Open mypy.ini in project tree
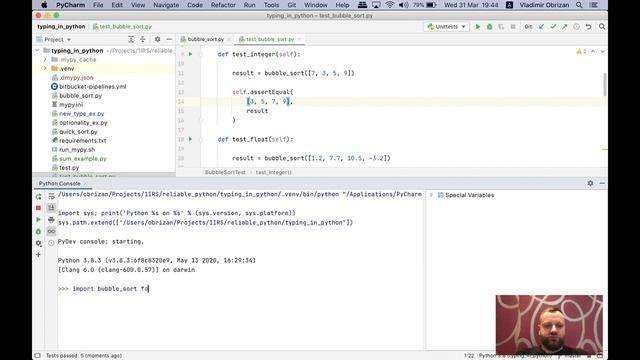This screenshot has height=360, width=640. [71, 104]
